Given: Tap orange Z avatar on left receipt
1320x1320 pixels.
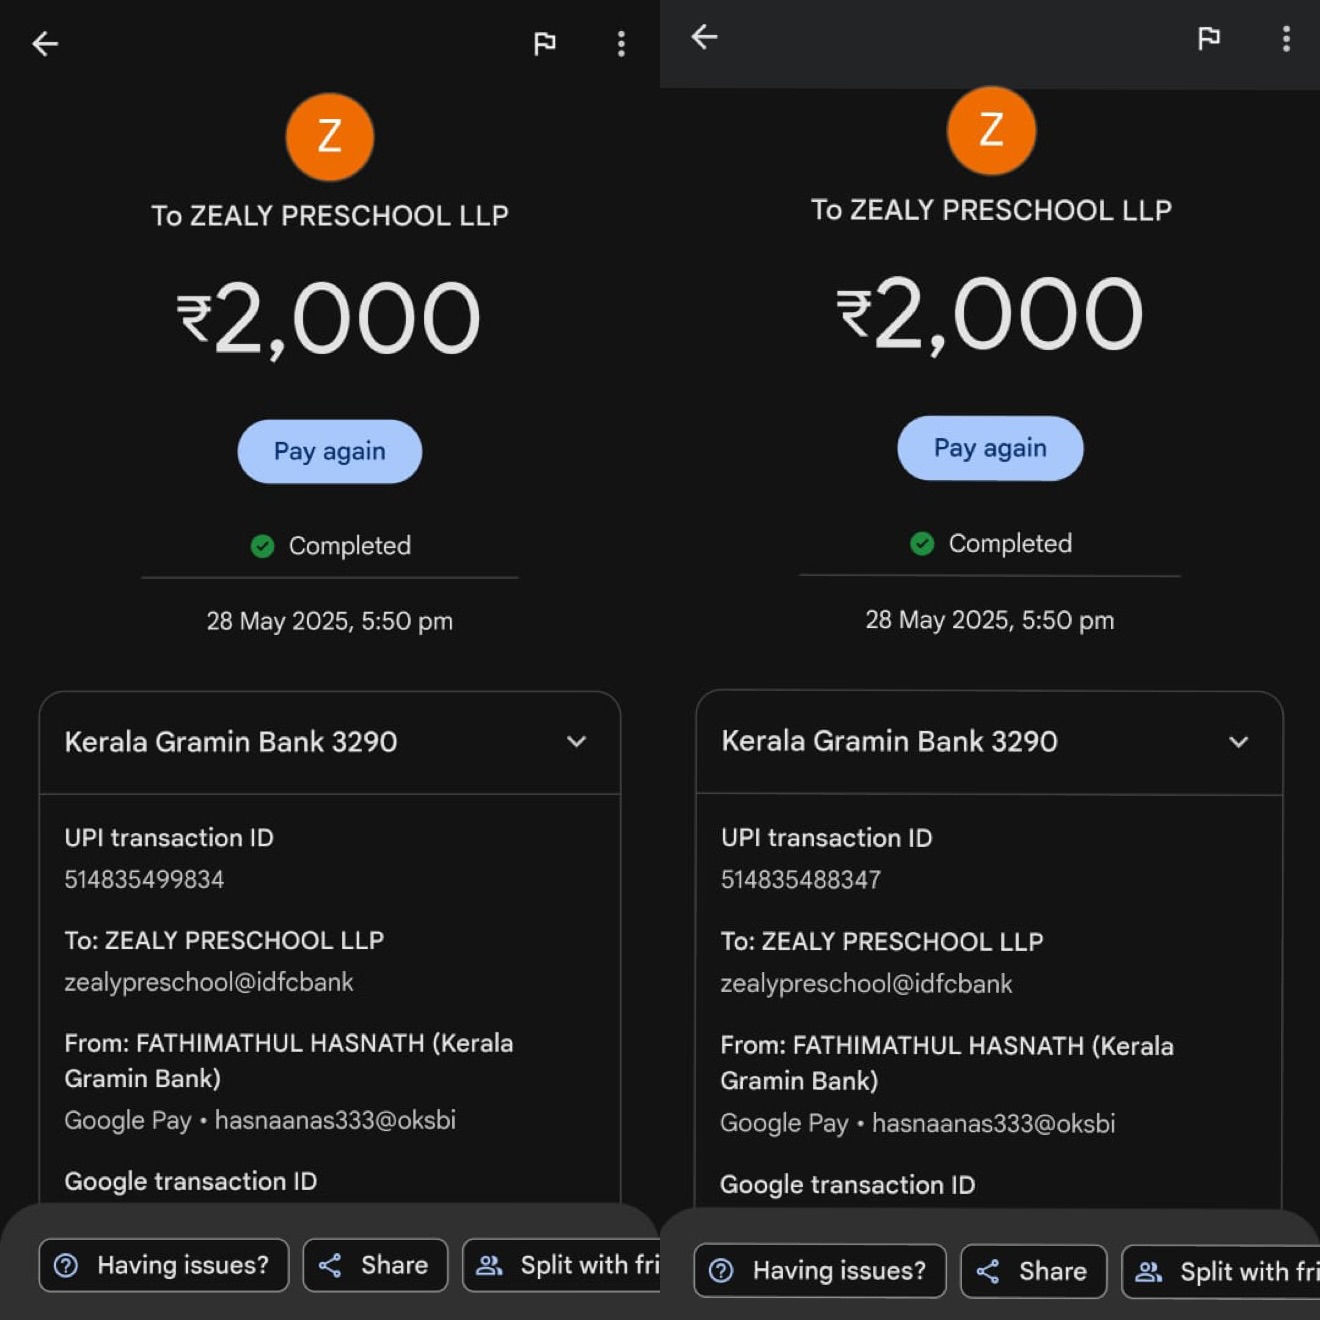Looking at the screenshot, I should pyautogui.click(x=330, y=137).
